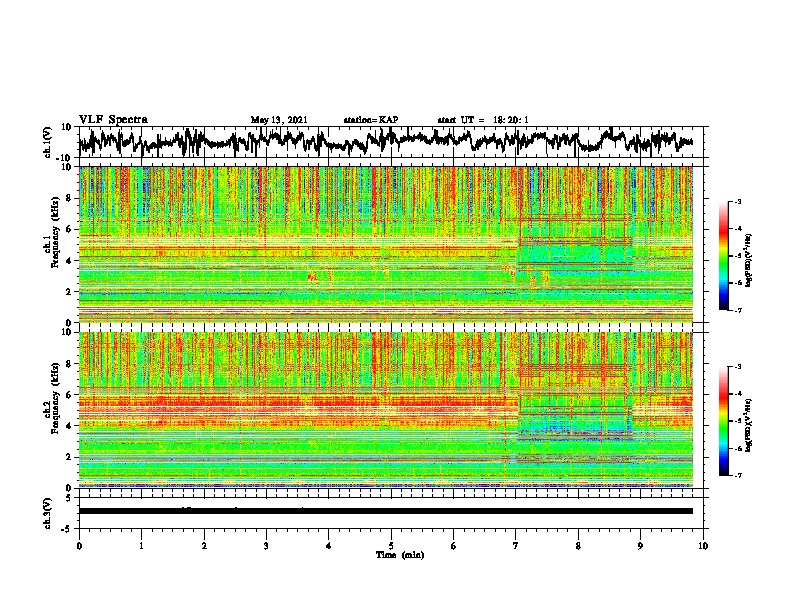Click the ch.1(V) waveform axis label
This screenshot has width=792, height=612.
click(48, 141)
